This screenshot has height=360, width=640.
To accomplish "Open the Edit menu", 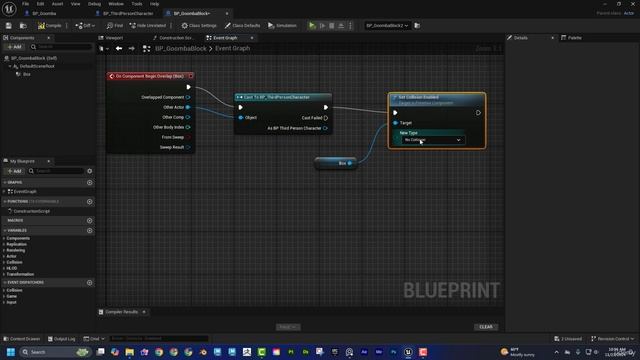I will tap(40, 4).
